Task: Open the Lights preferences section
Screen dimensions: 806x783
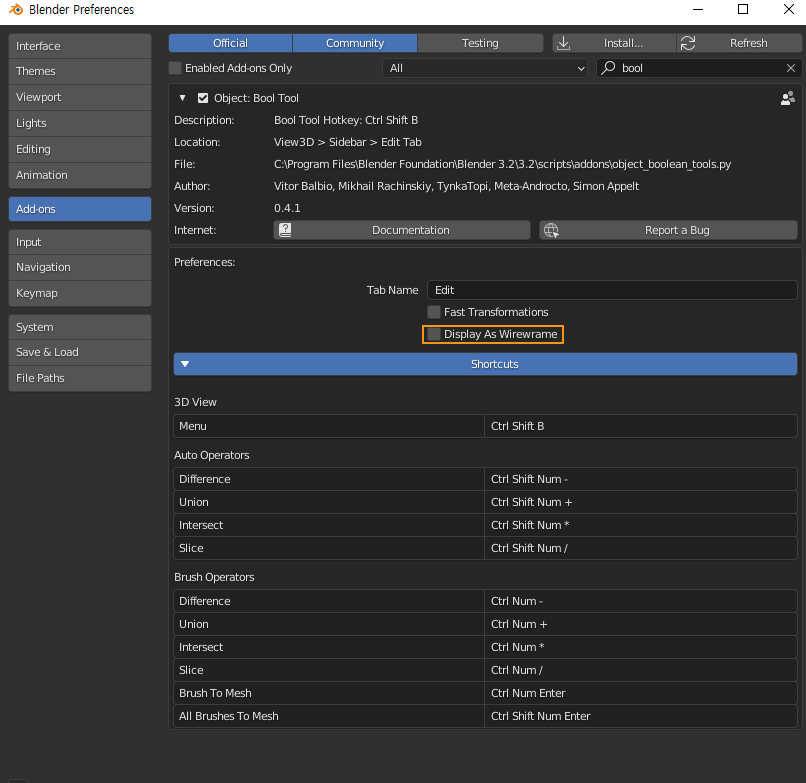Action: 80,123
